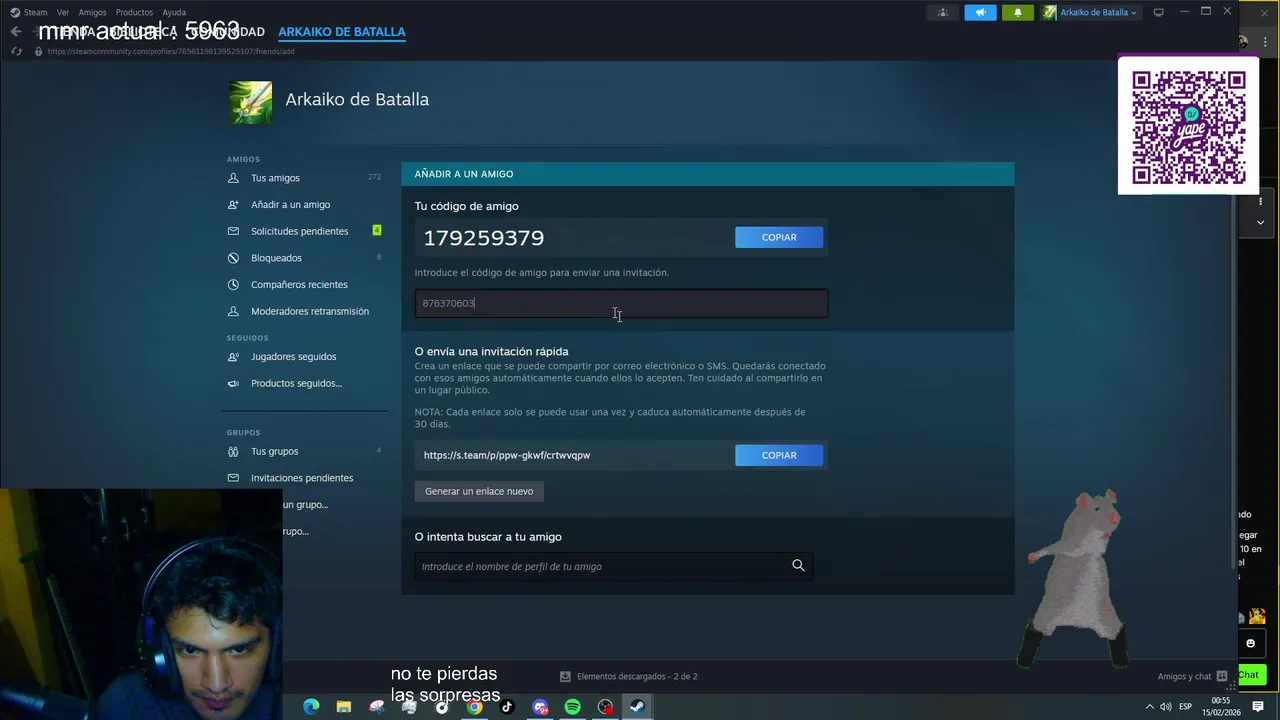Click the ESP language indicator
Screen dimensions: 1280x720
tap(1185, 707)
